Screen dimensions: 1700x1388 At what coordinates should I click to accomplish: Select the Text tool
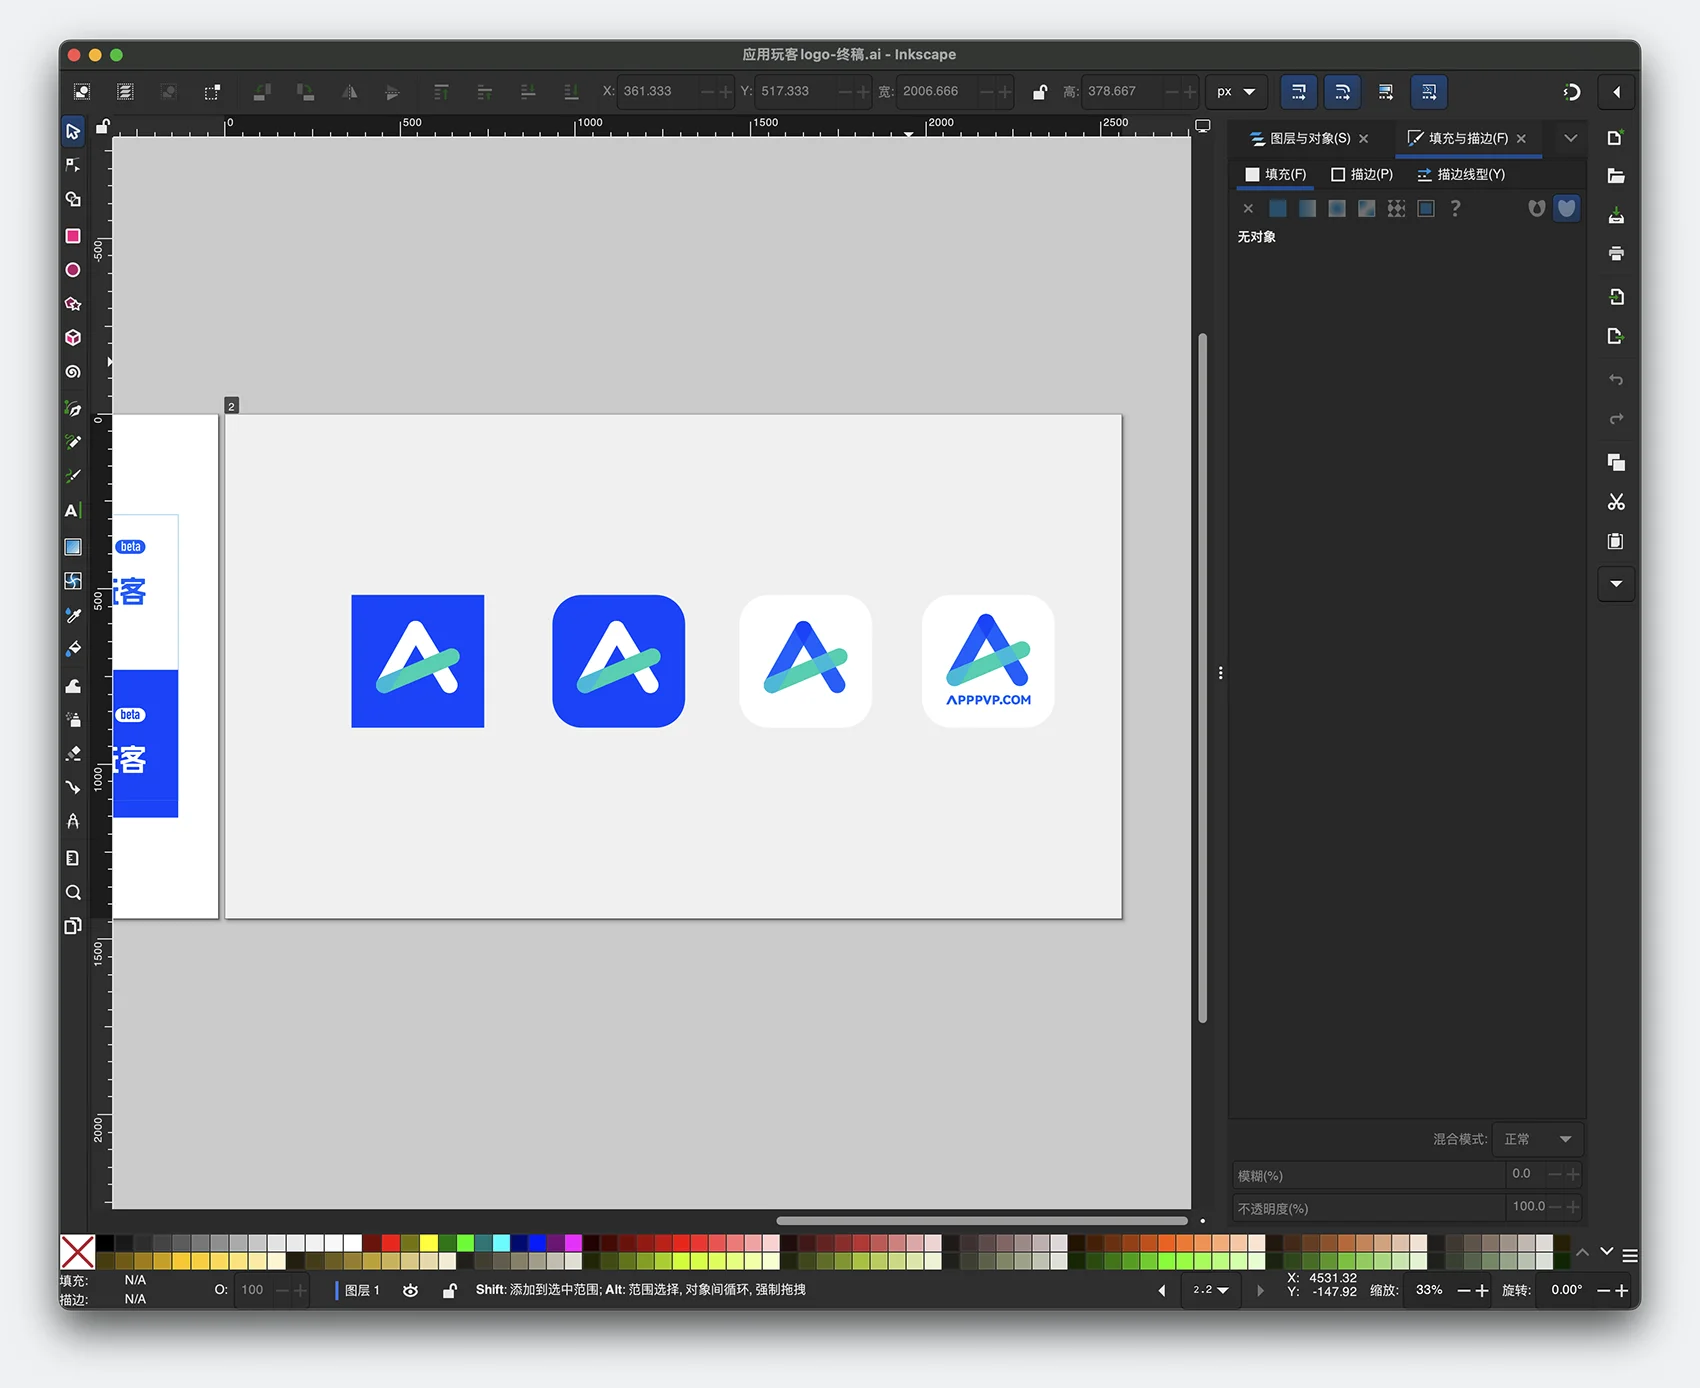point(72,511)
